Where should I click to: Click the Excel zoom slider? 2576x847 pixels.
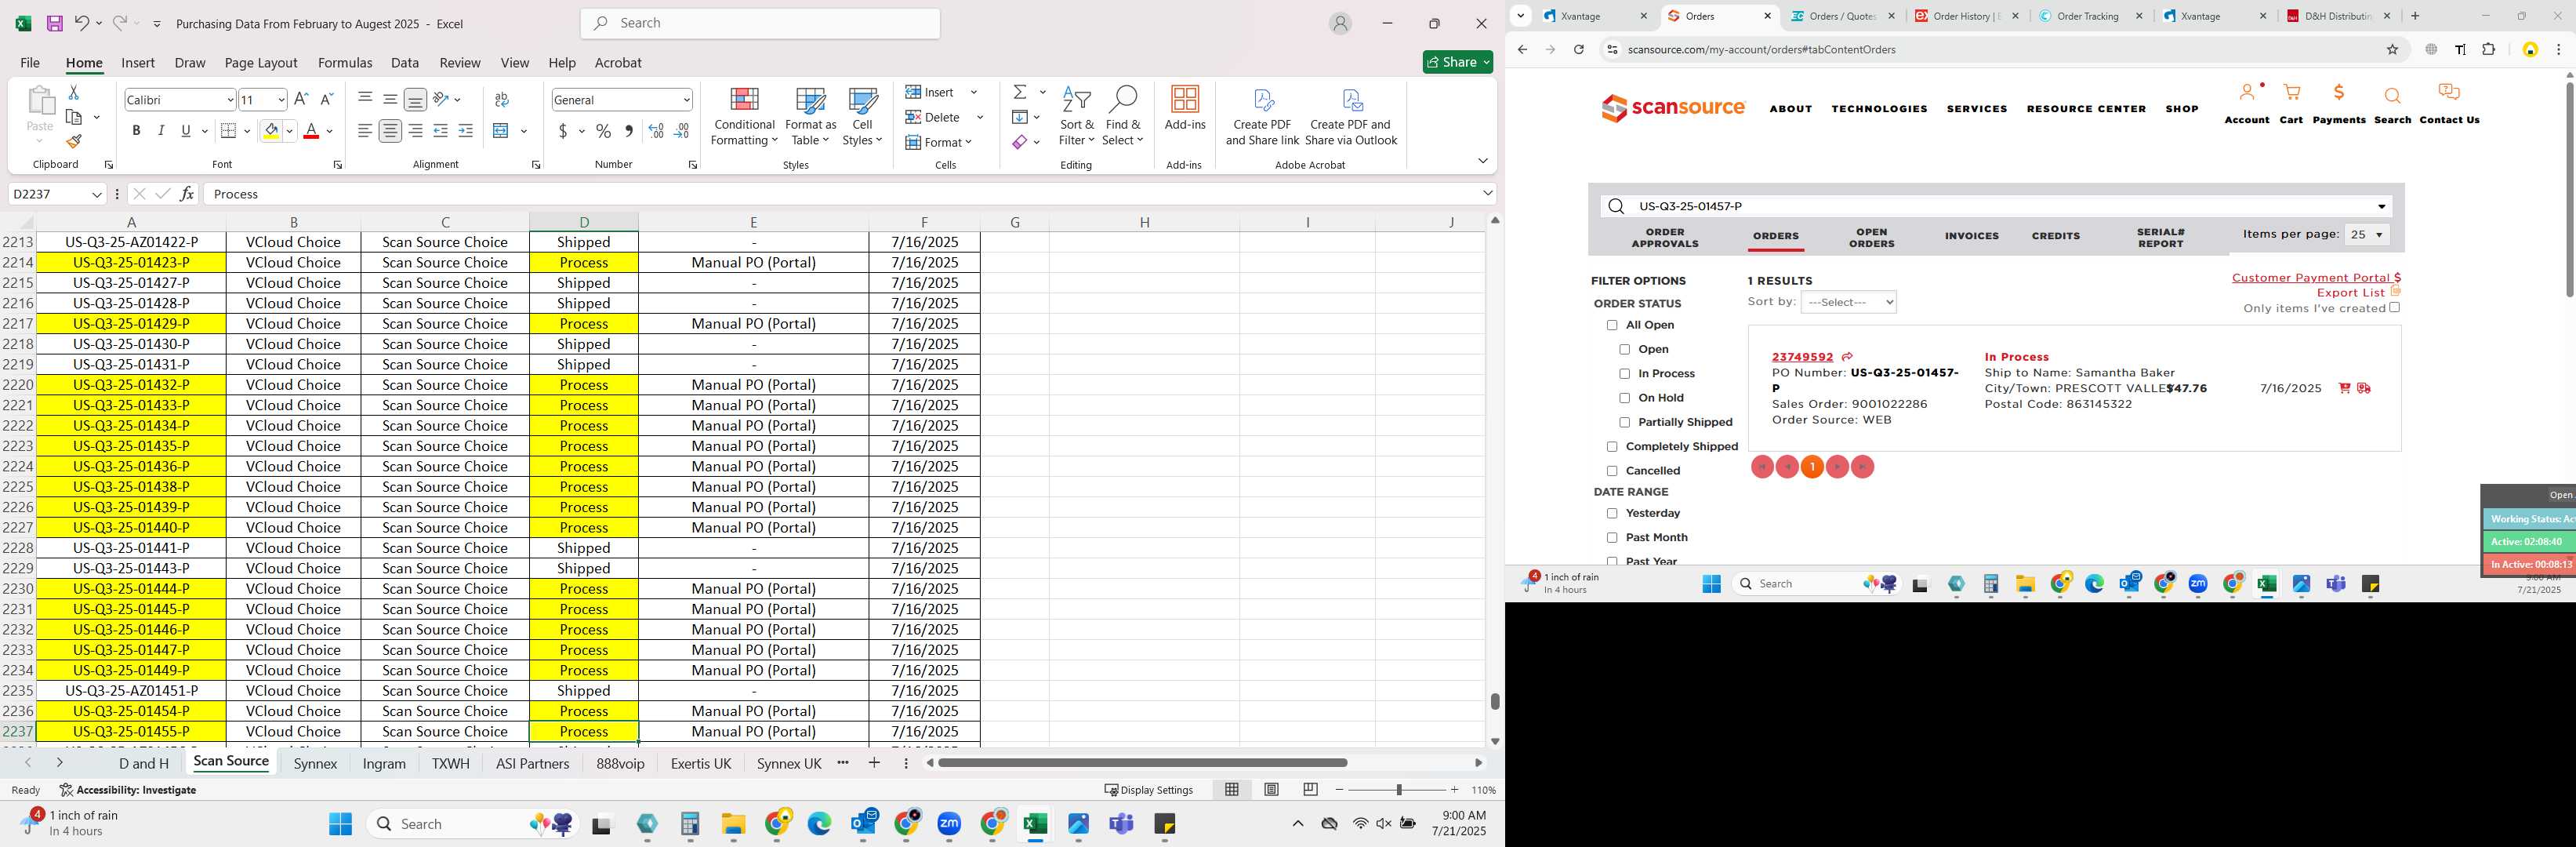1398,790
